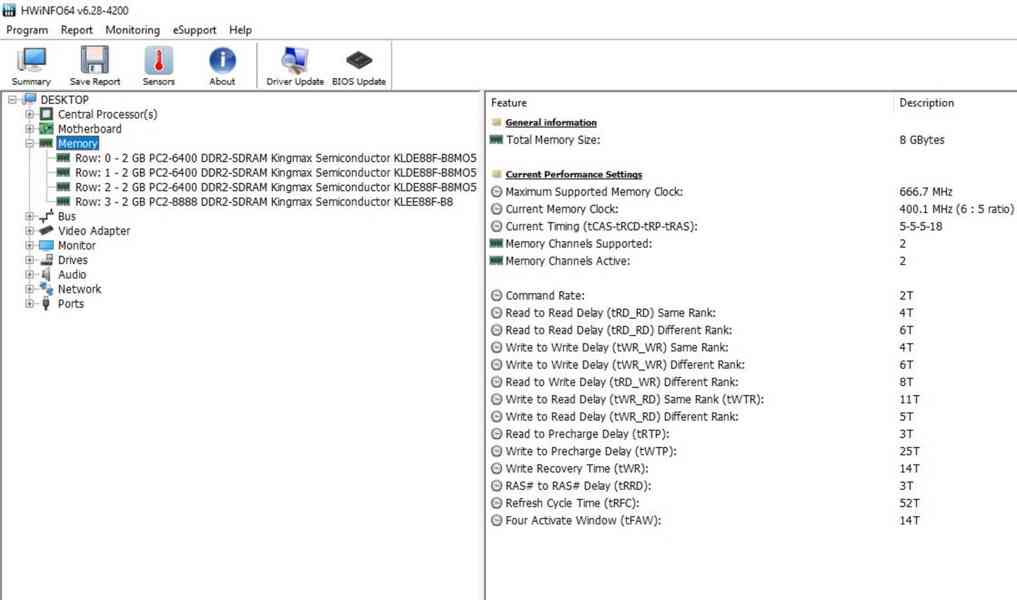Collapse the Memory node
This screenshot has width=1017, height=600.
click(29, 143)
